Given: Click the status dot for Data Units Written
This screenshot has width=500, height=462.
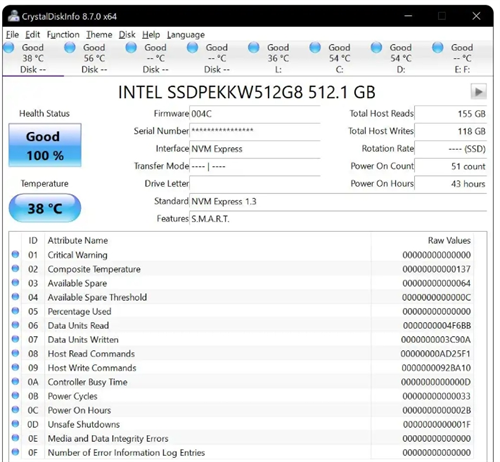Looking at the screenshot, I should click(x=15, y=339).
